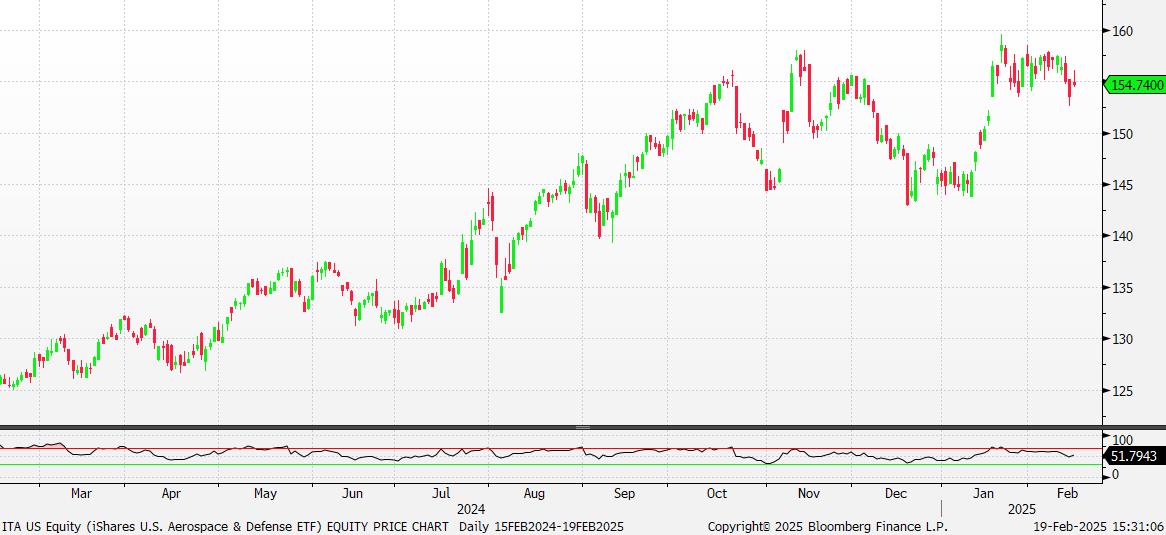Click the Dec month label
The image size is (1166, 535).
point(897,493)
